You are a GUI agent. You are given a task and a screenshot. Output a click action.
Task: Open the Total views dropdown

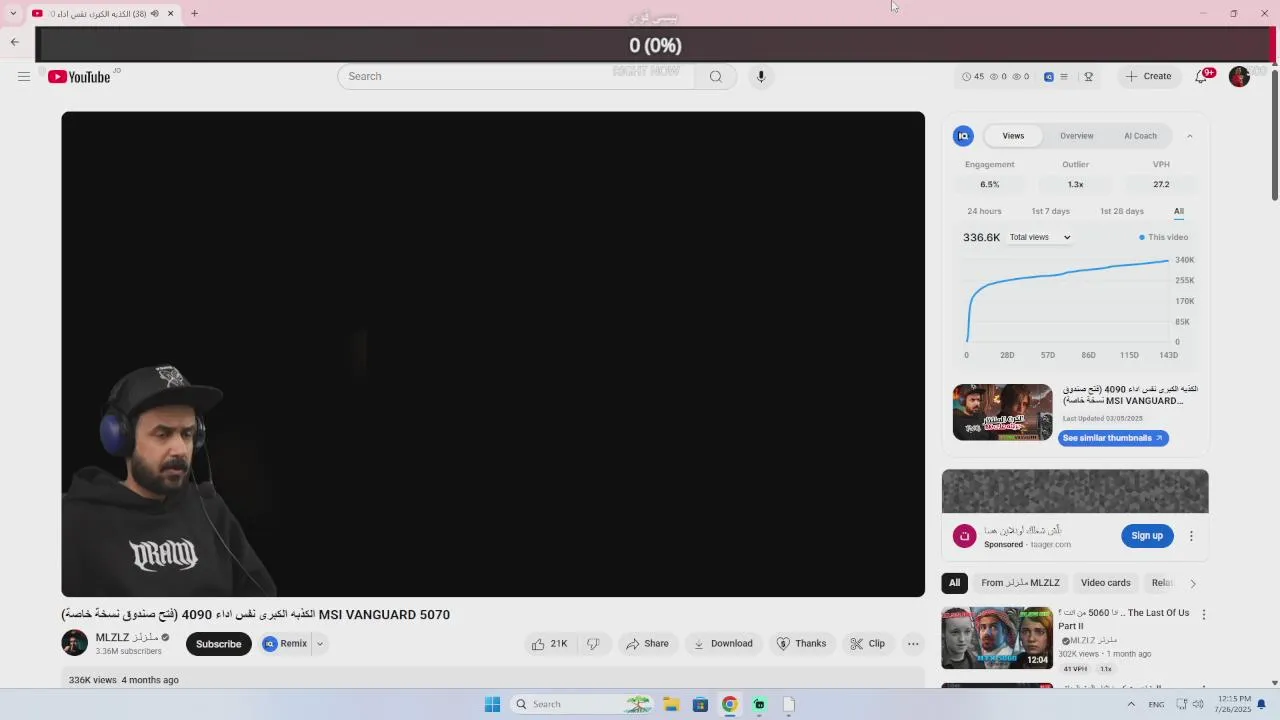(1040, 237)
